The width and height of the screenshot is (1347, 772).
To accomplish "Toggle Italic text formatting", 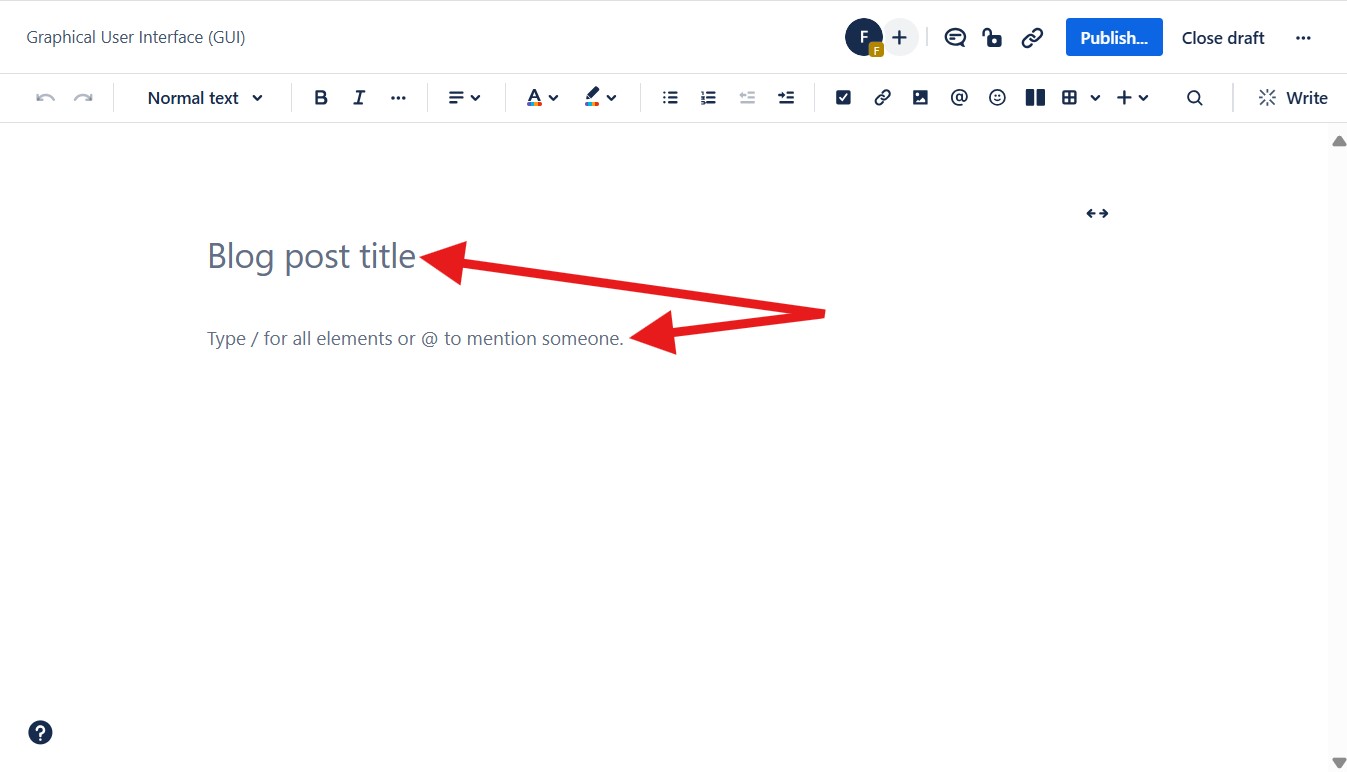I will [359, 98].
